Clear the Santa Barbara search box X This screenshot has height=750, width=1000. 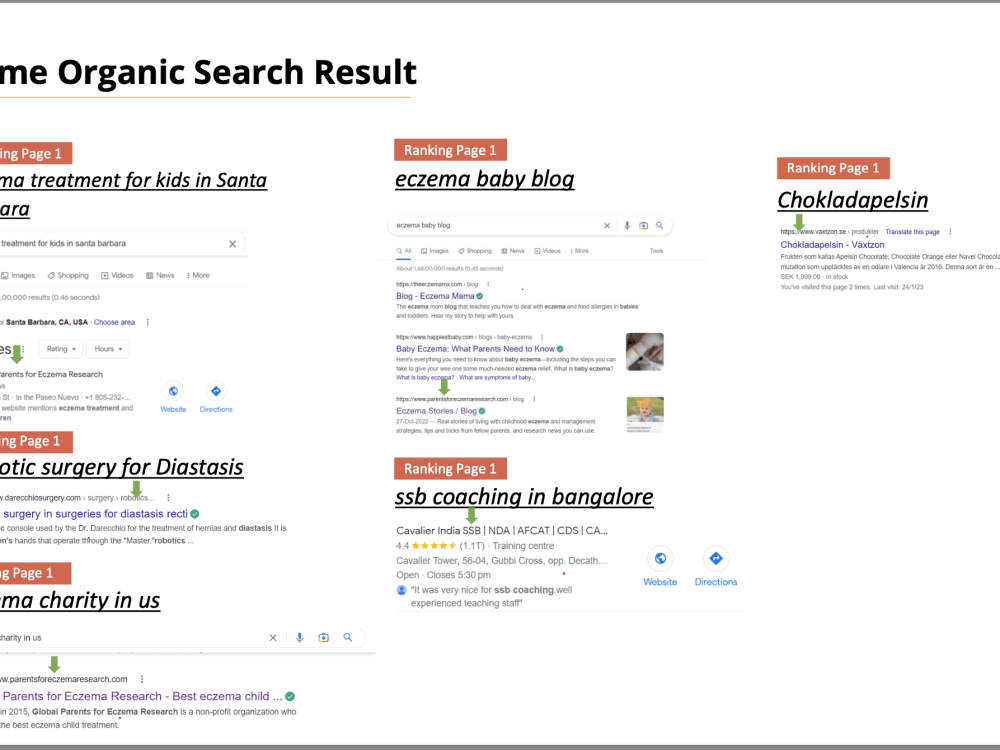(x=233, y=244)
